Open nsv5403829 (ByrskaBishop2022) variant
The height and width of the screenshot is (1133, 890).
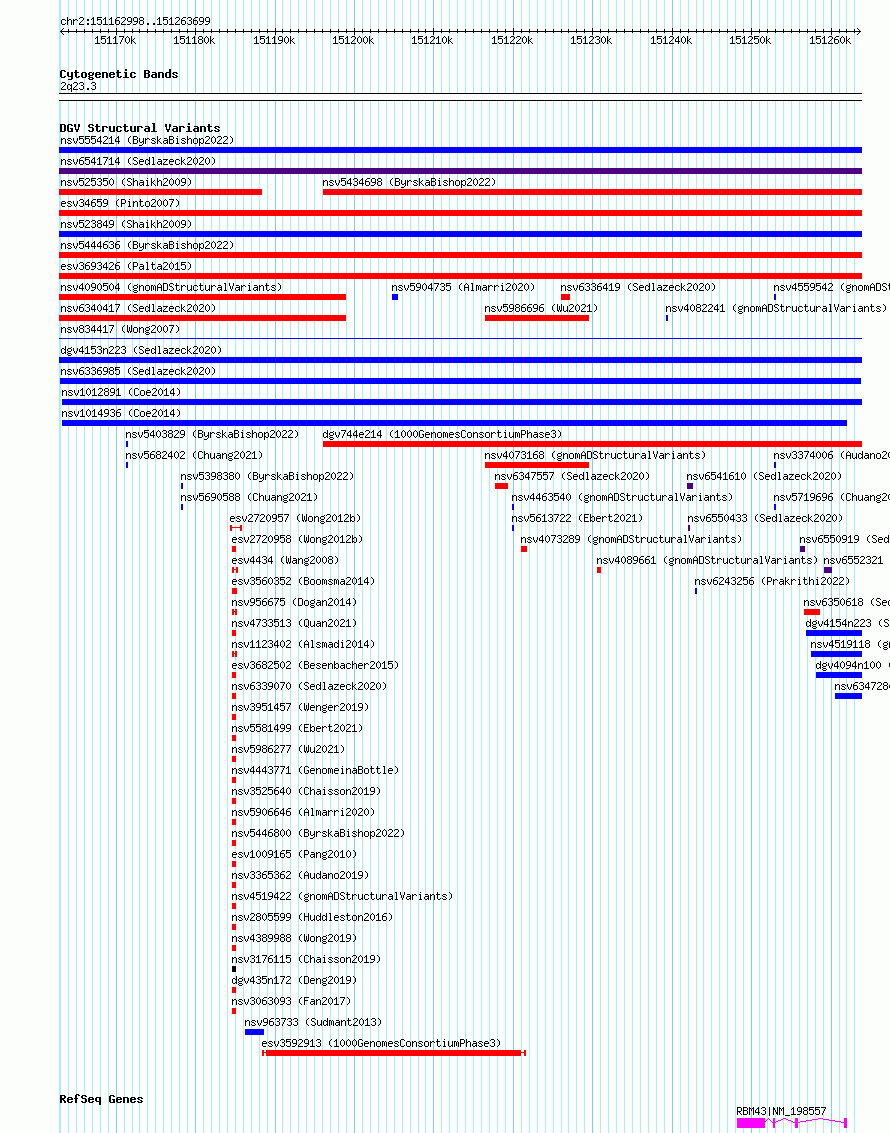click(212, 434)
